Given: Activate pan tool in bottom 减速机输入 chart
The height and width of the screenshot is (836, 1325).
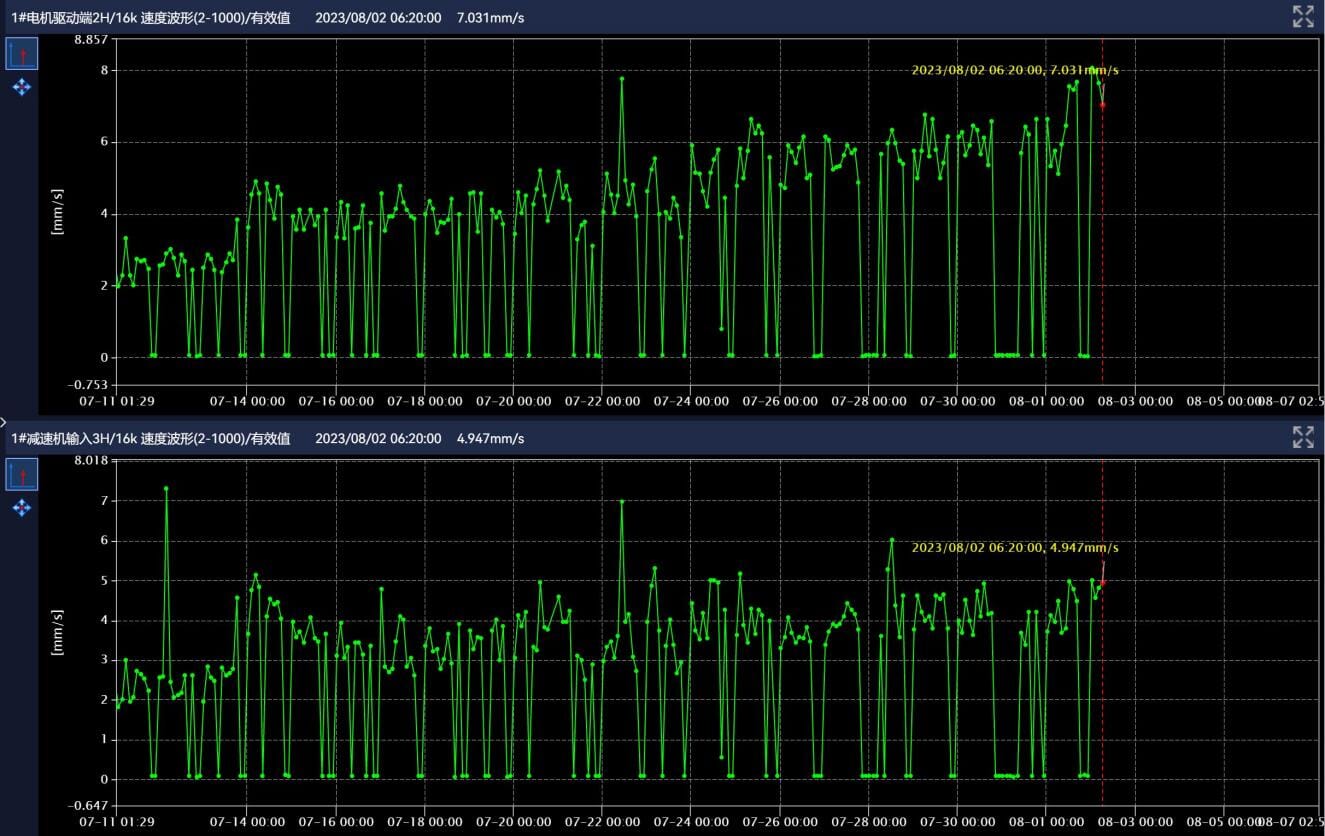Looking at the screenshot, I should point(22,508).
